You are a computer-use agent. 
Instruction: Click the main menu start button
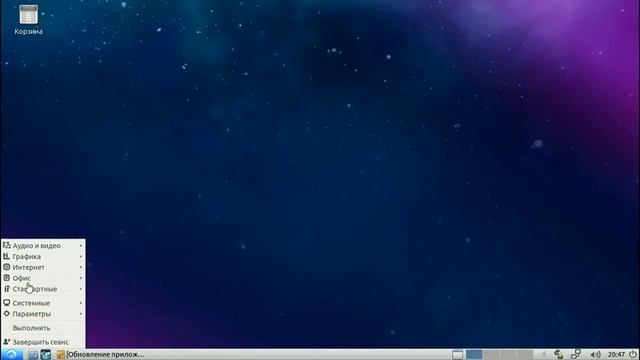[x=11, y=354]
